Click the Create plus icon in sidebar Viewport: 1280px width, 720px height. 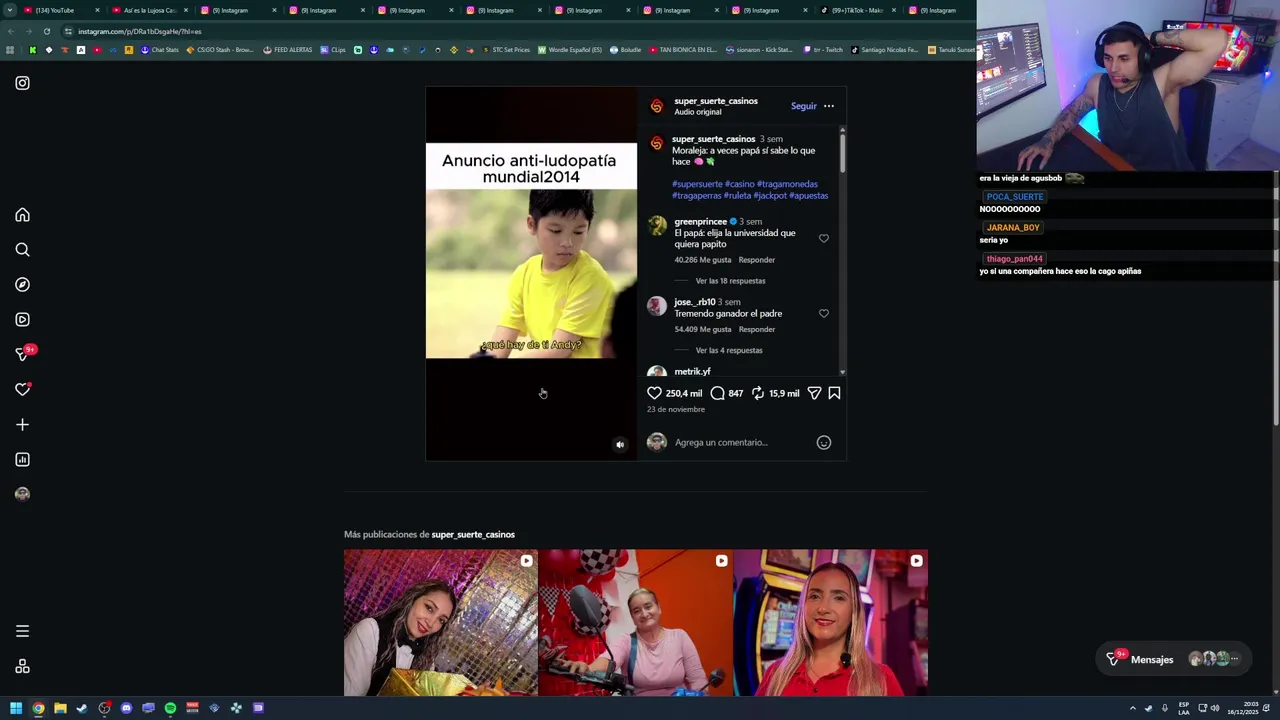22,424
